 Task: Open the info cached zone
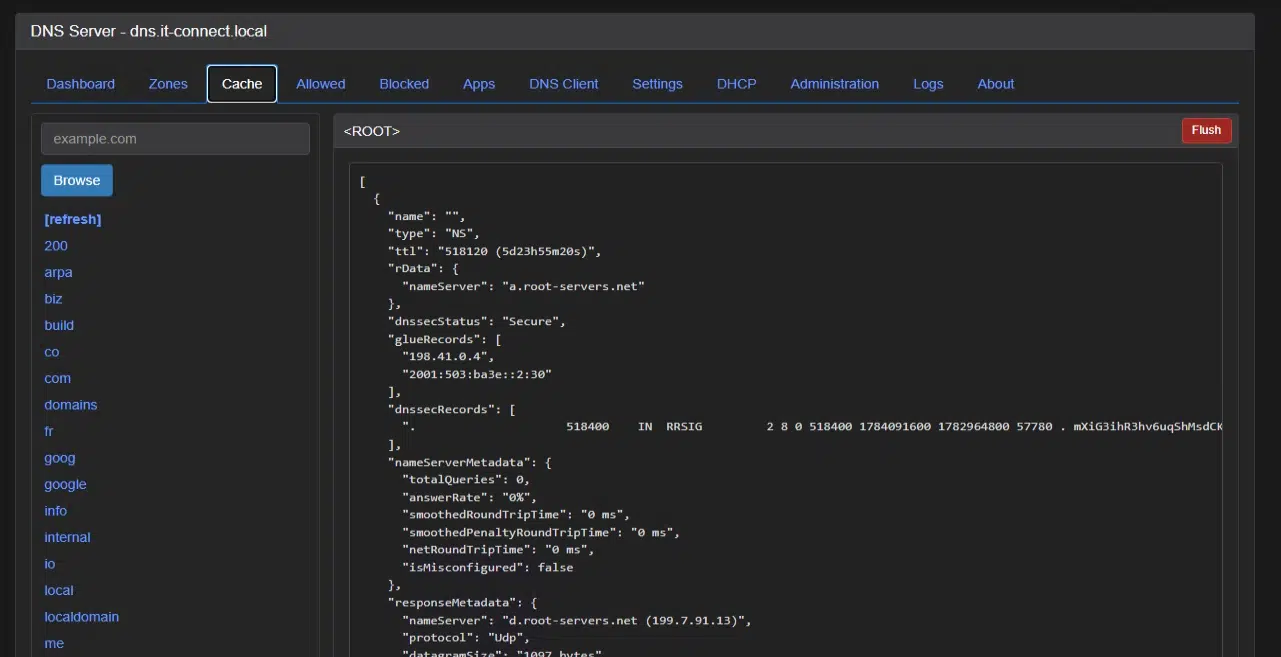click(x=56, y=511)
